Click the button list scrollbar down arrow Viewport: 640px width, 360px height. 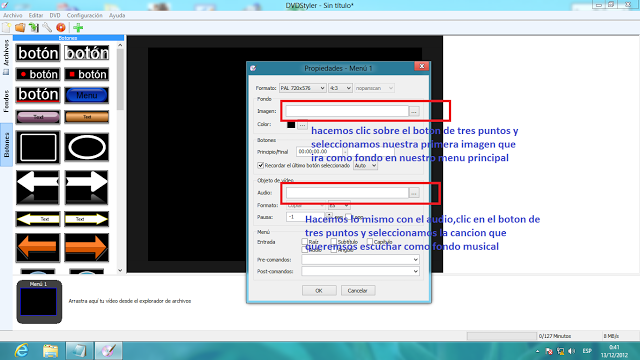tap(120, 270)
